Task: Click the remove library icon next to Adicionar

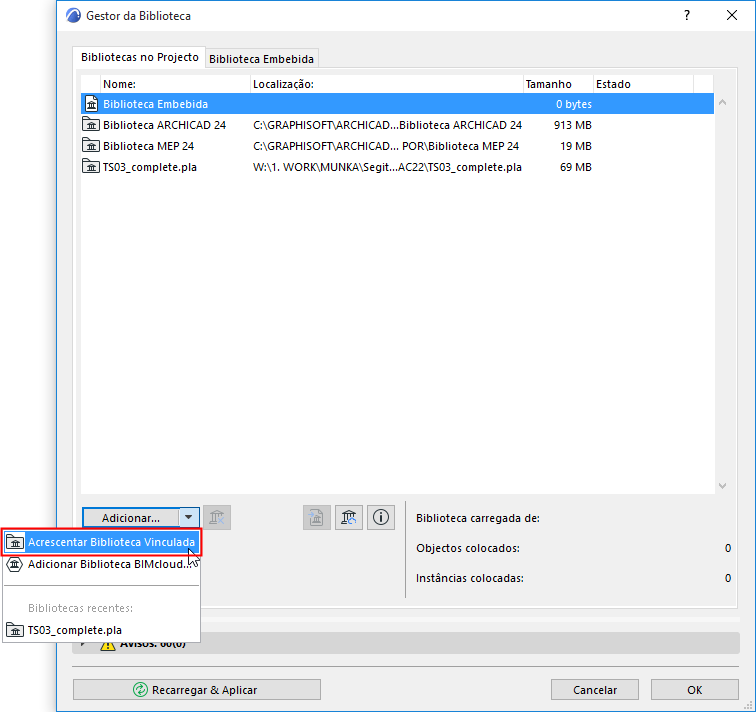Action: (x=217, y=518)
